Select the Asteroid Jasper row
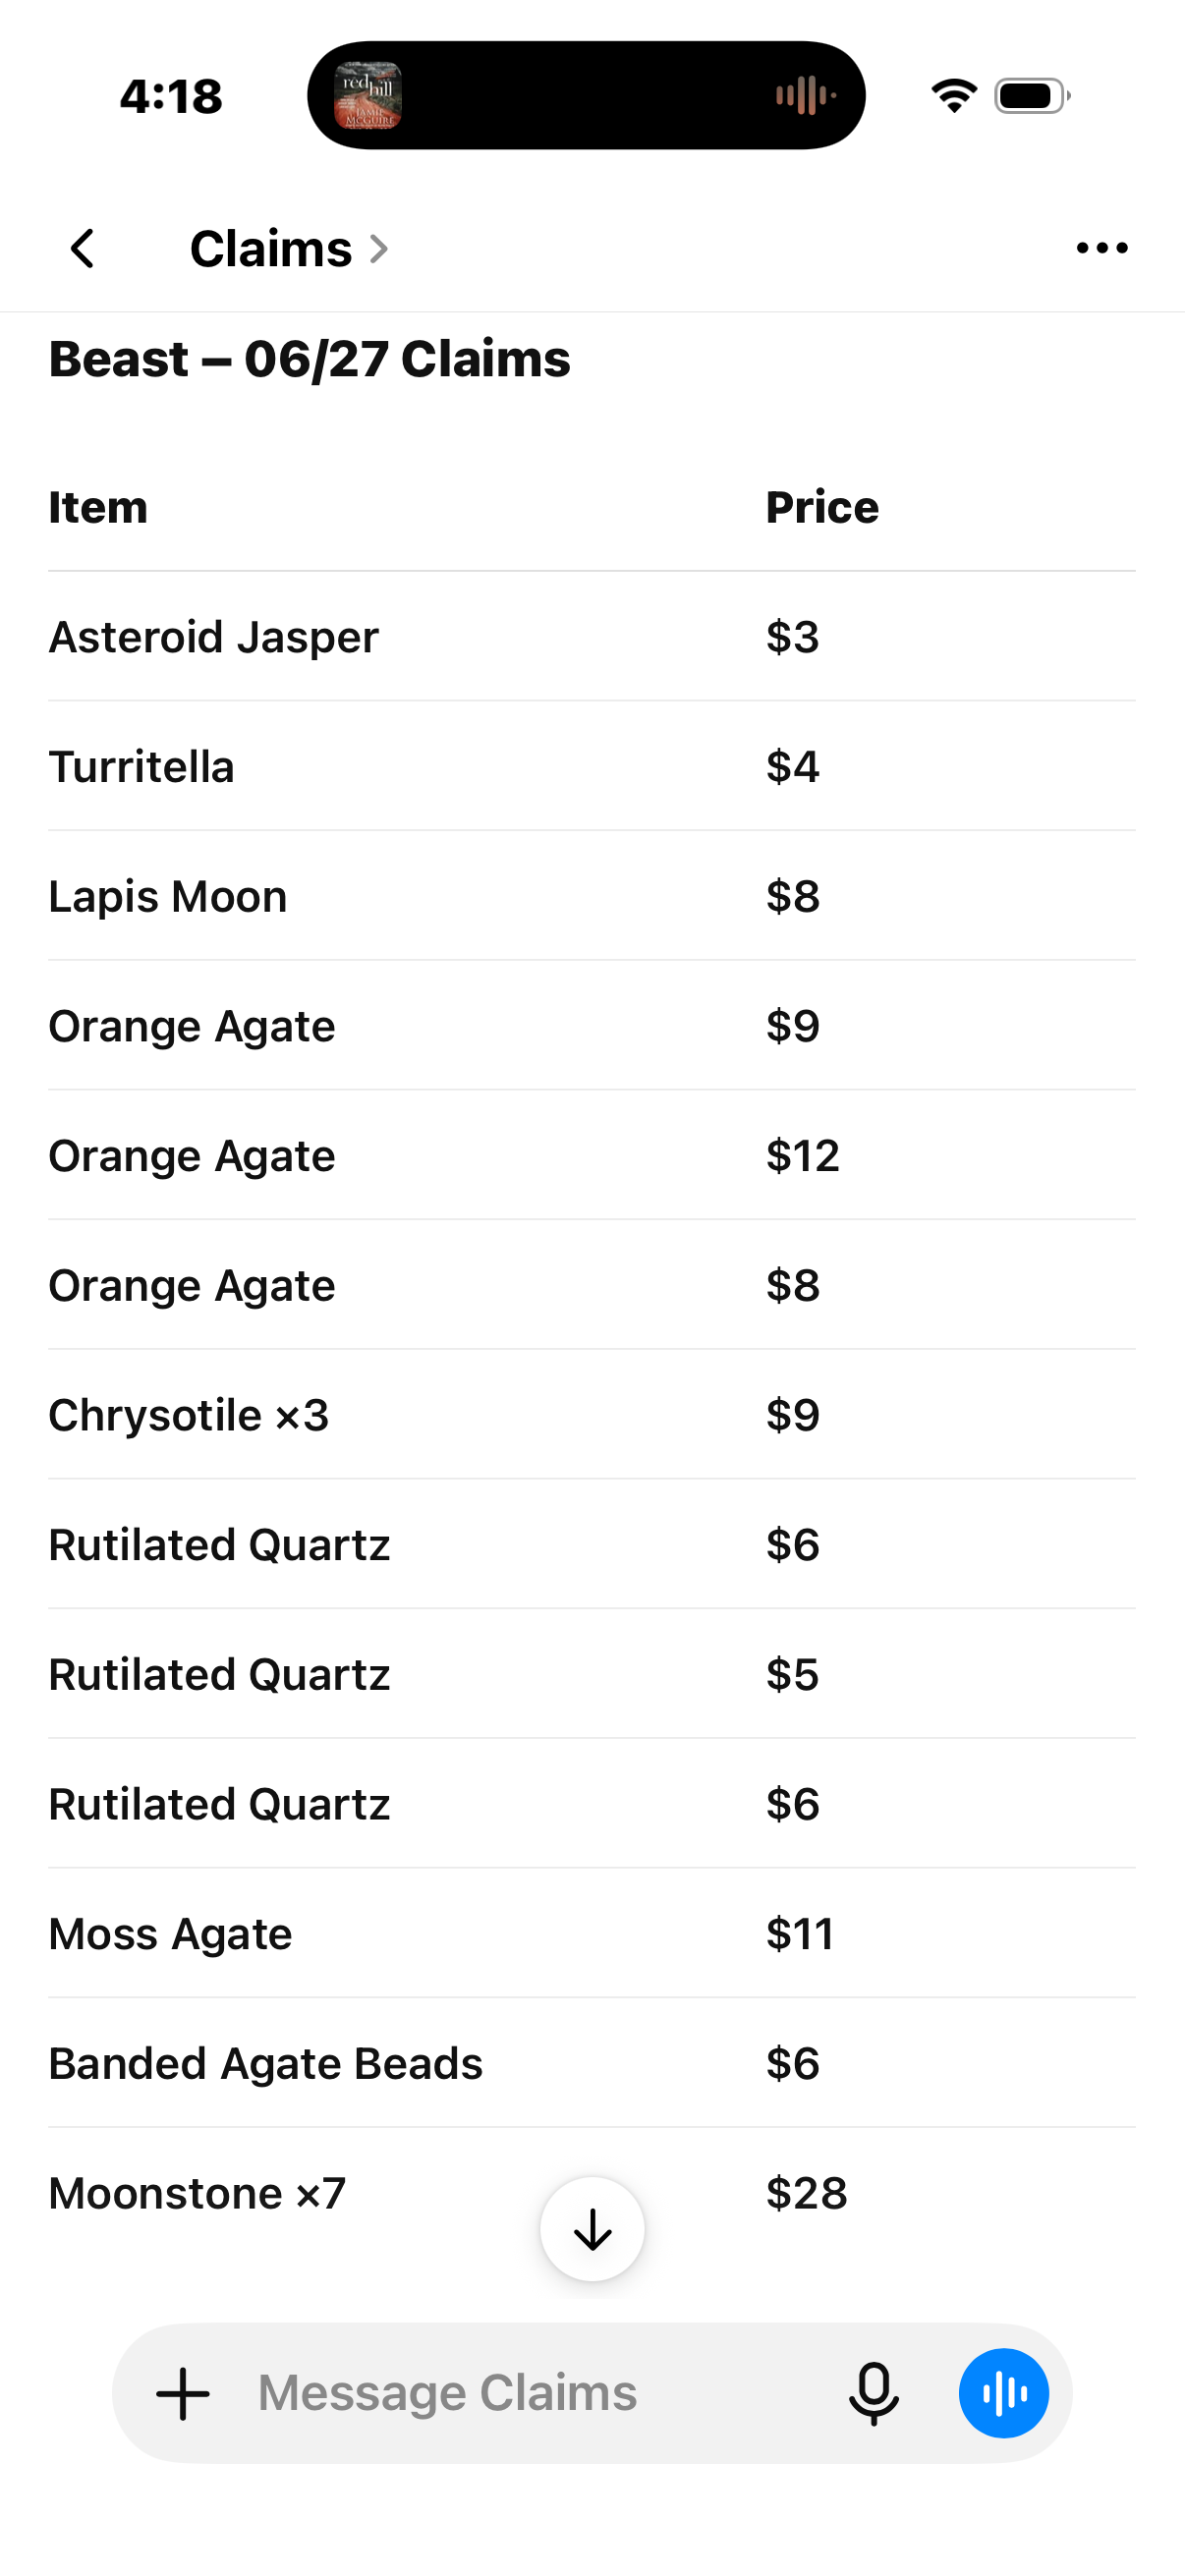Image resolution: width=1185 pixels, height=2576 pixels. [x=592, y=637]
